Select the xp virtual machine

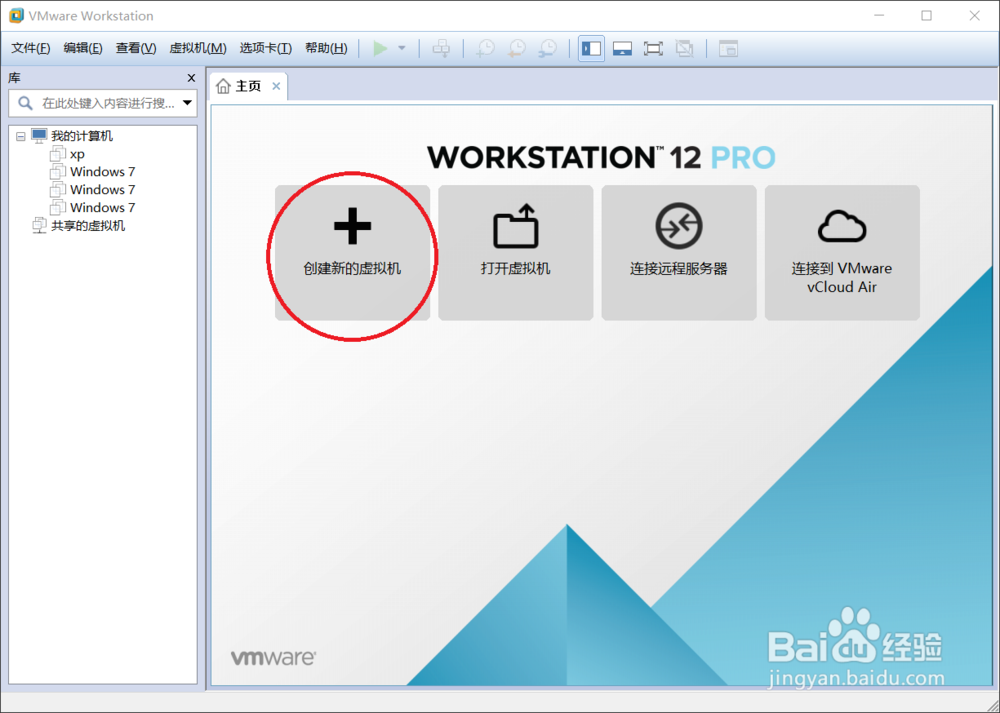click(x=77, y=154)
